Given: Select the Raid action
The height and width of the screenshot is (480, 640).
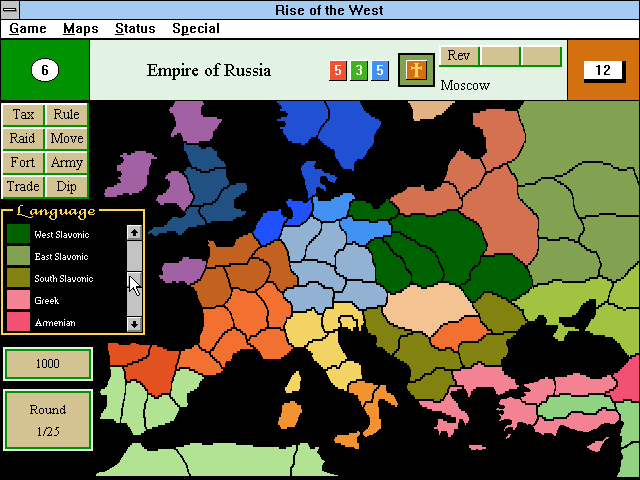Looking at the screenshot, I should 23,138.
